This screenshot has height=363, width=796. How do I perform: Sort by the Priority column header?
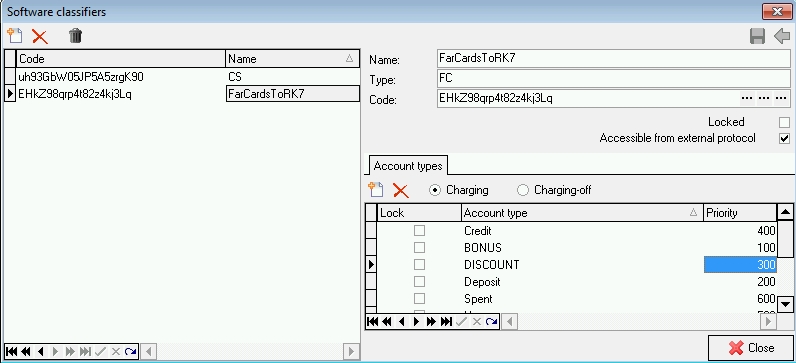740,213
